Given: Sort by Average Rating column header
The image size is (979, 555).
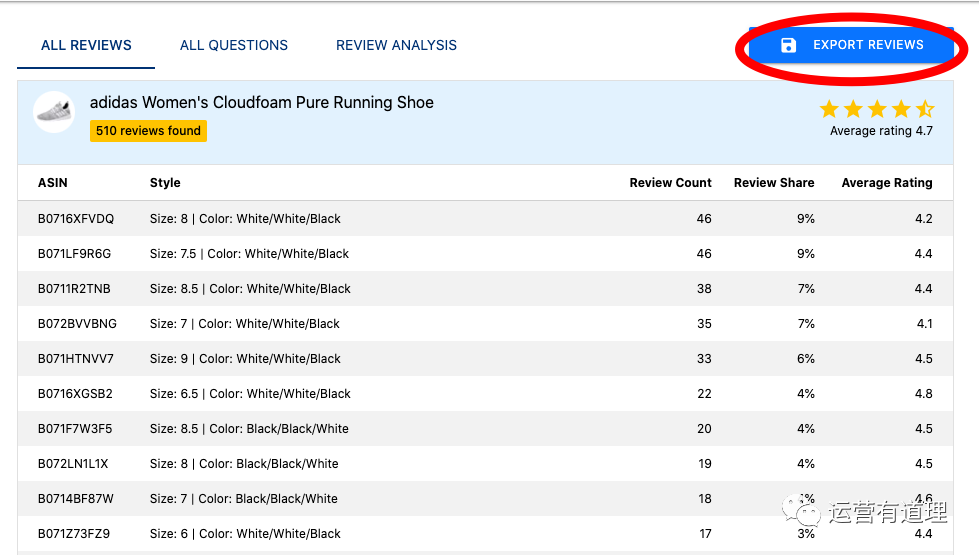Looking at the screenshot, I should point(886,183).
